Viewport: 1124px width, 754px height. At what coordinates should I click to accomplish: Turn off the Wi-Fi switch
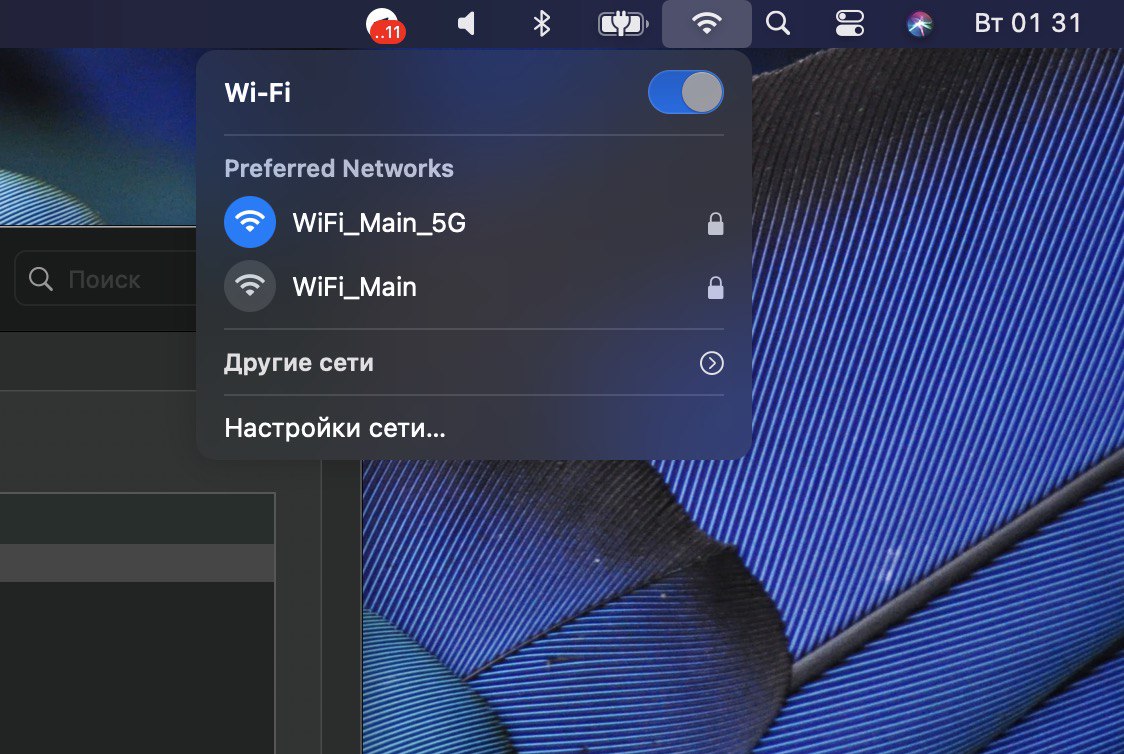point(685,92)
